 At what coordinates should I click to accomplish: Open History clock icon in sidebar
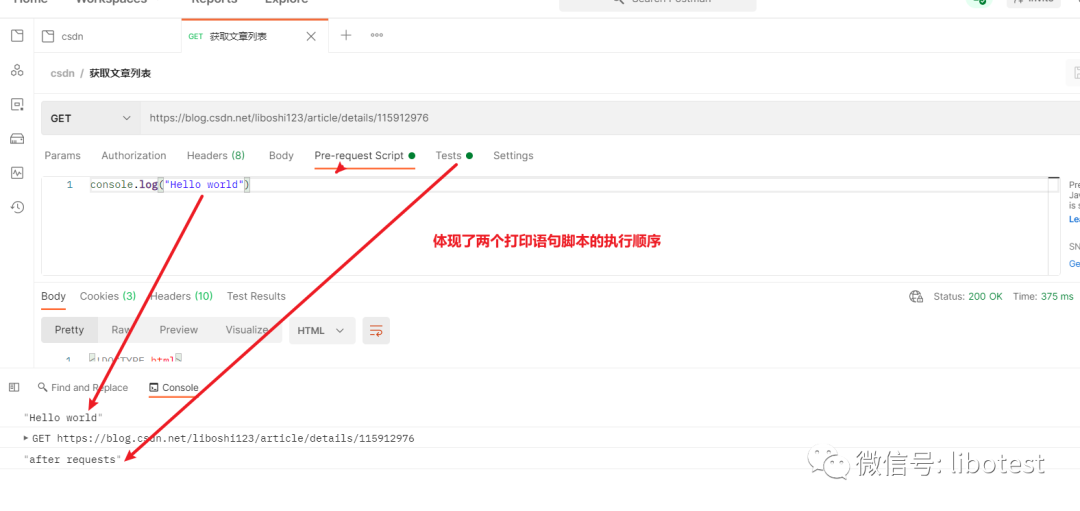[x=17, y=207]
